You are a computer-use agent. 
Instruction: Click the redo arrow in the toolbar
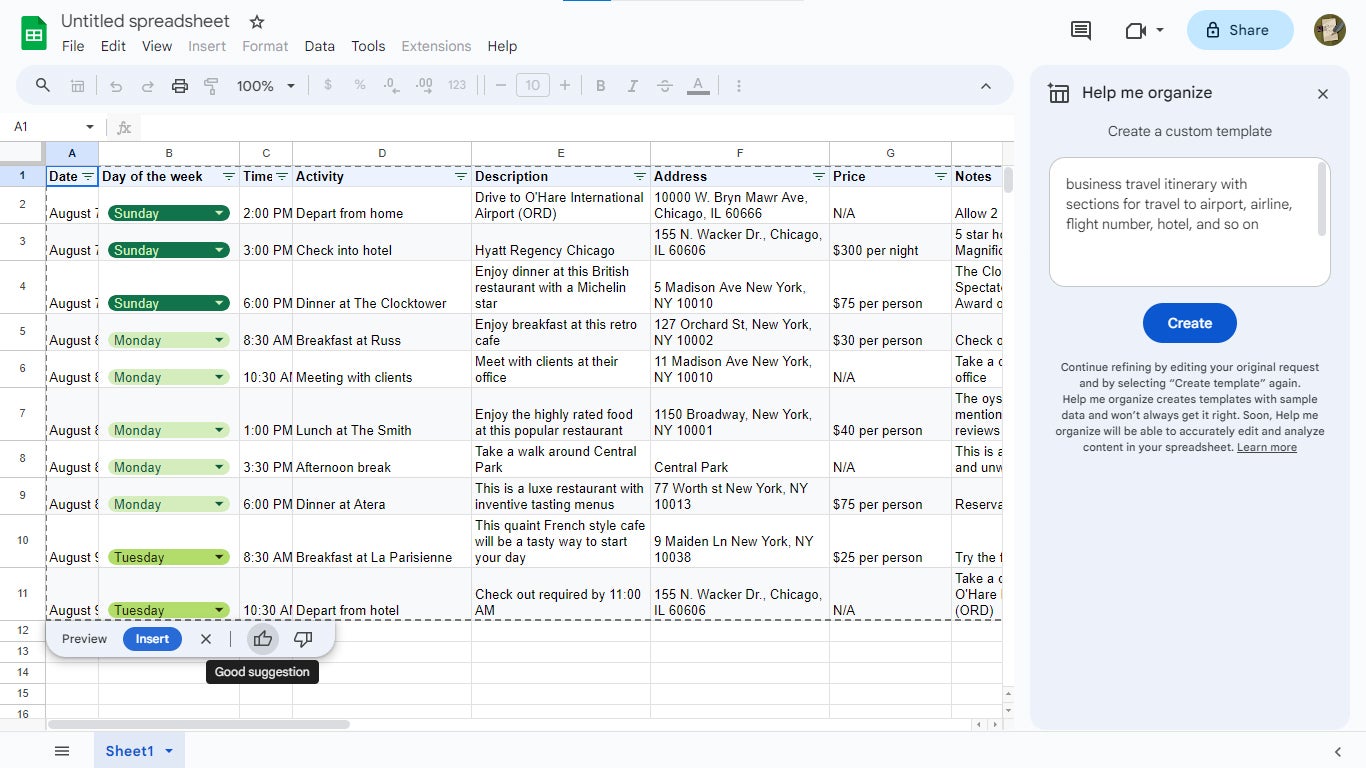[148, 86]
